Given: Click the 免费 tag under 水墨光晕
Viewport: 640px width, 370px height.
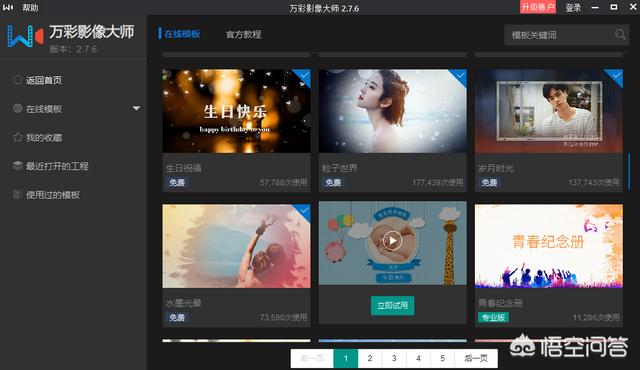Looking at the screenshot, I should tap(177, 317).
